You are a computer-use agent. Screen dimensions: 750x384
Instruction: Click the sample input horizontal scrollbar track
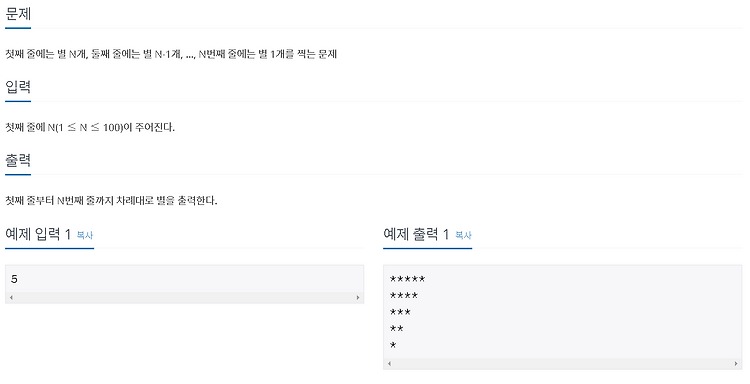184,297
